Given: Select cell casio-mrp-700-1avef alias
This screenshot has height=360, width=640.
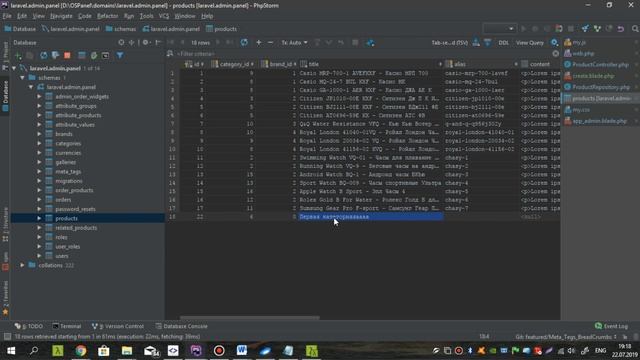Looking at the screenshot, I should 481,73.
